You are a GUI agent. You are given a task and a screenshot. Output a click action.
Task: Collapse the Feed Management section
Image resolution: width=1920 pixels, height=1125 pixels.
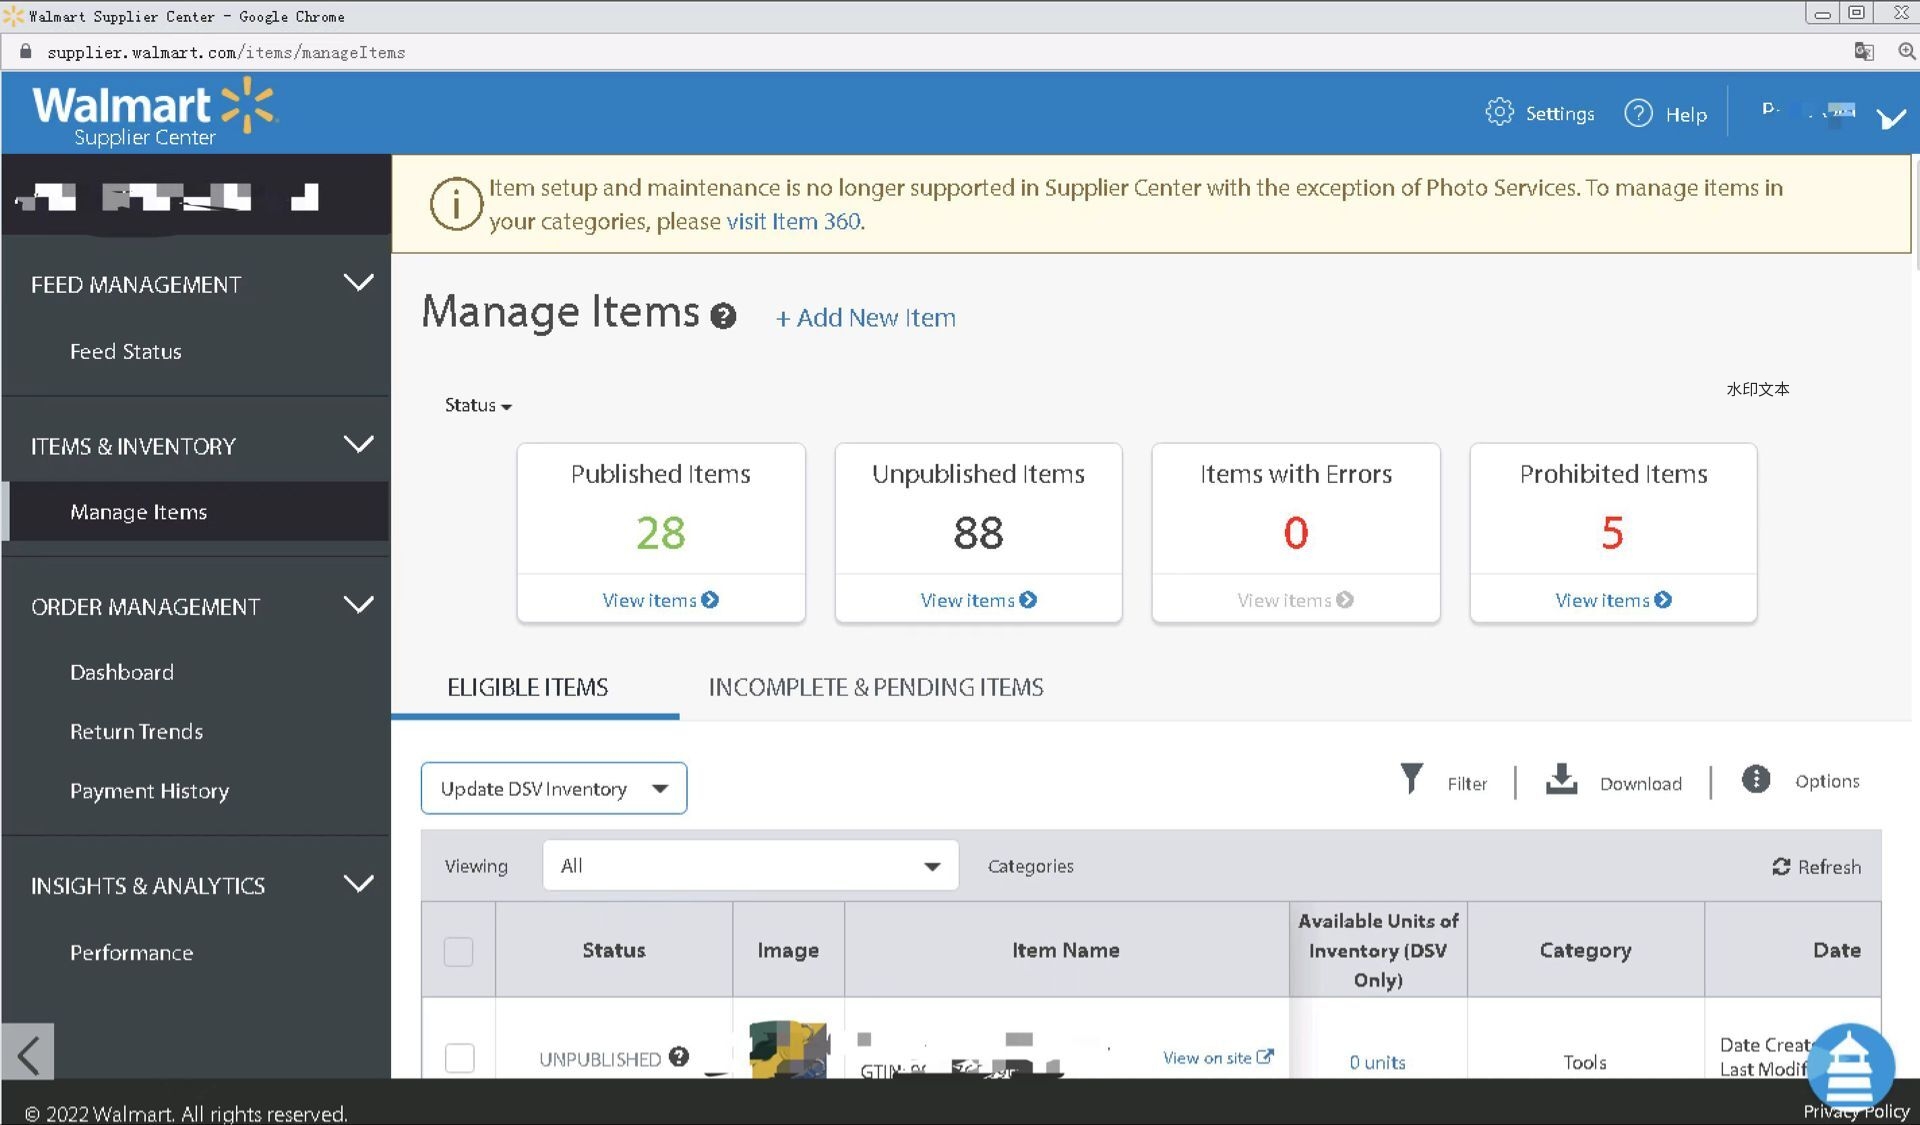tap(358, 283)
